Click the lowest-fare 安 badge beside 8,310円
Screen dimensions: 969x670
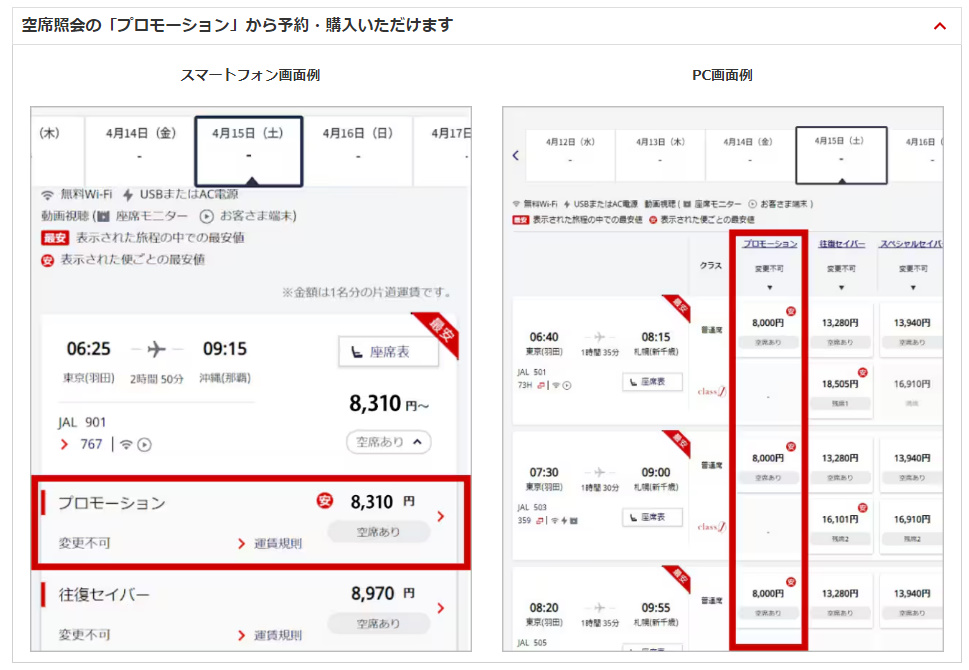(x=325, y=501)
